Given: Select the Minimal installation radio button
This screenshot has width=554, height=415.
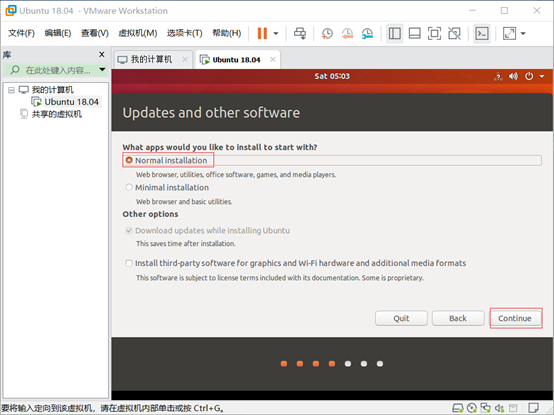Looking at the screenshot, I should tap(129, 187).
